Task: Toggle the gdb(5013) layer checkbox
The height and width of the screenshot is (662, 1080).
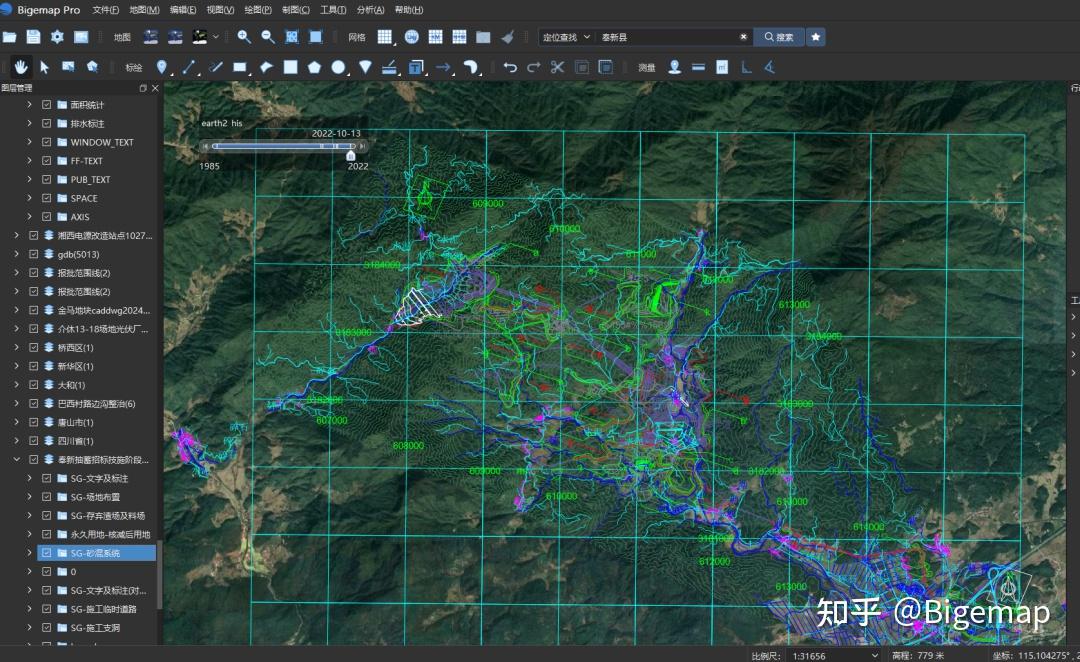Action: [33, 254]
